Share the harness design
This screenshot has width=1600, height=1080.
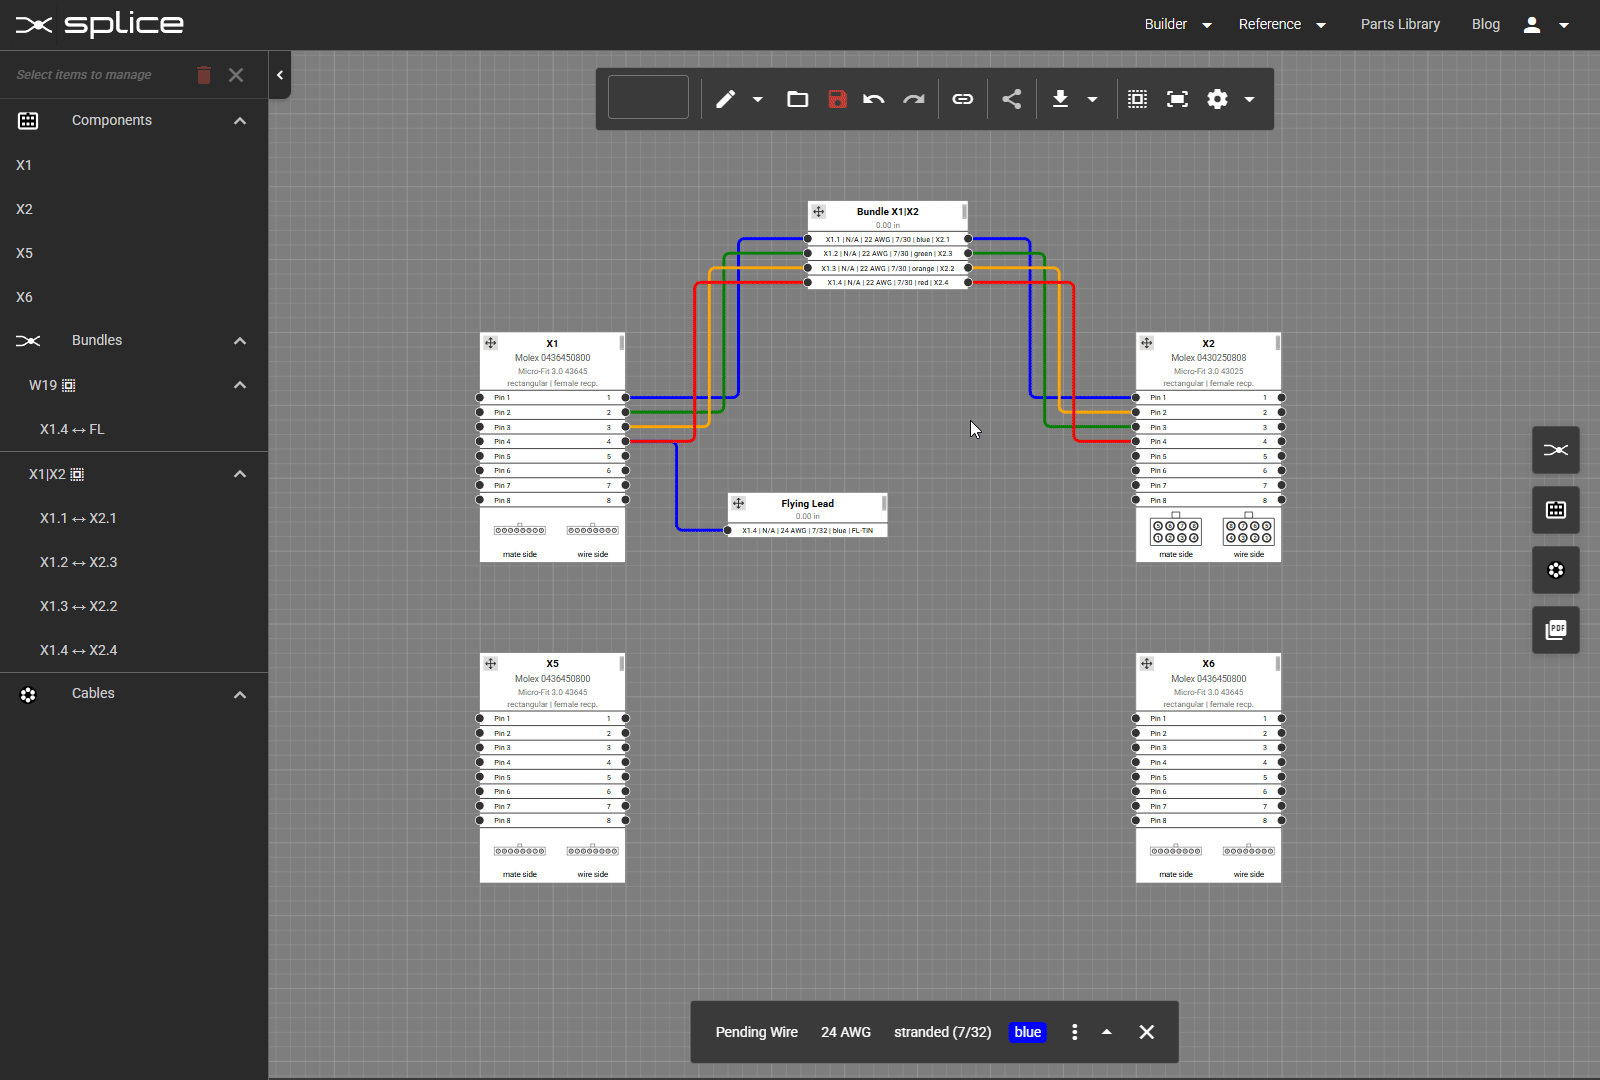(1012, 99)
